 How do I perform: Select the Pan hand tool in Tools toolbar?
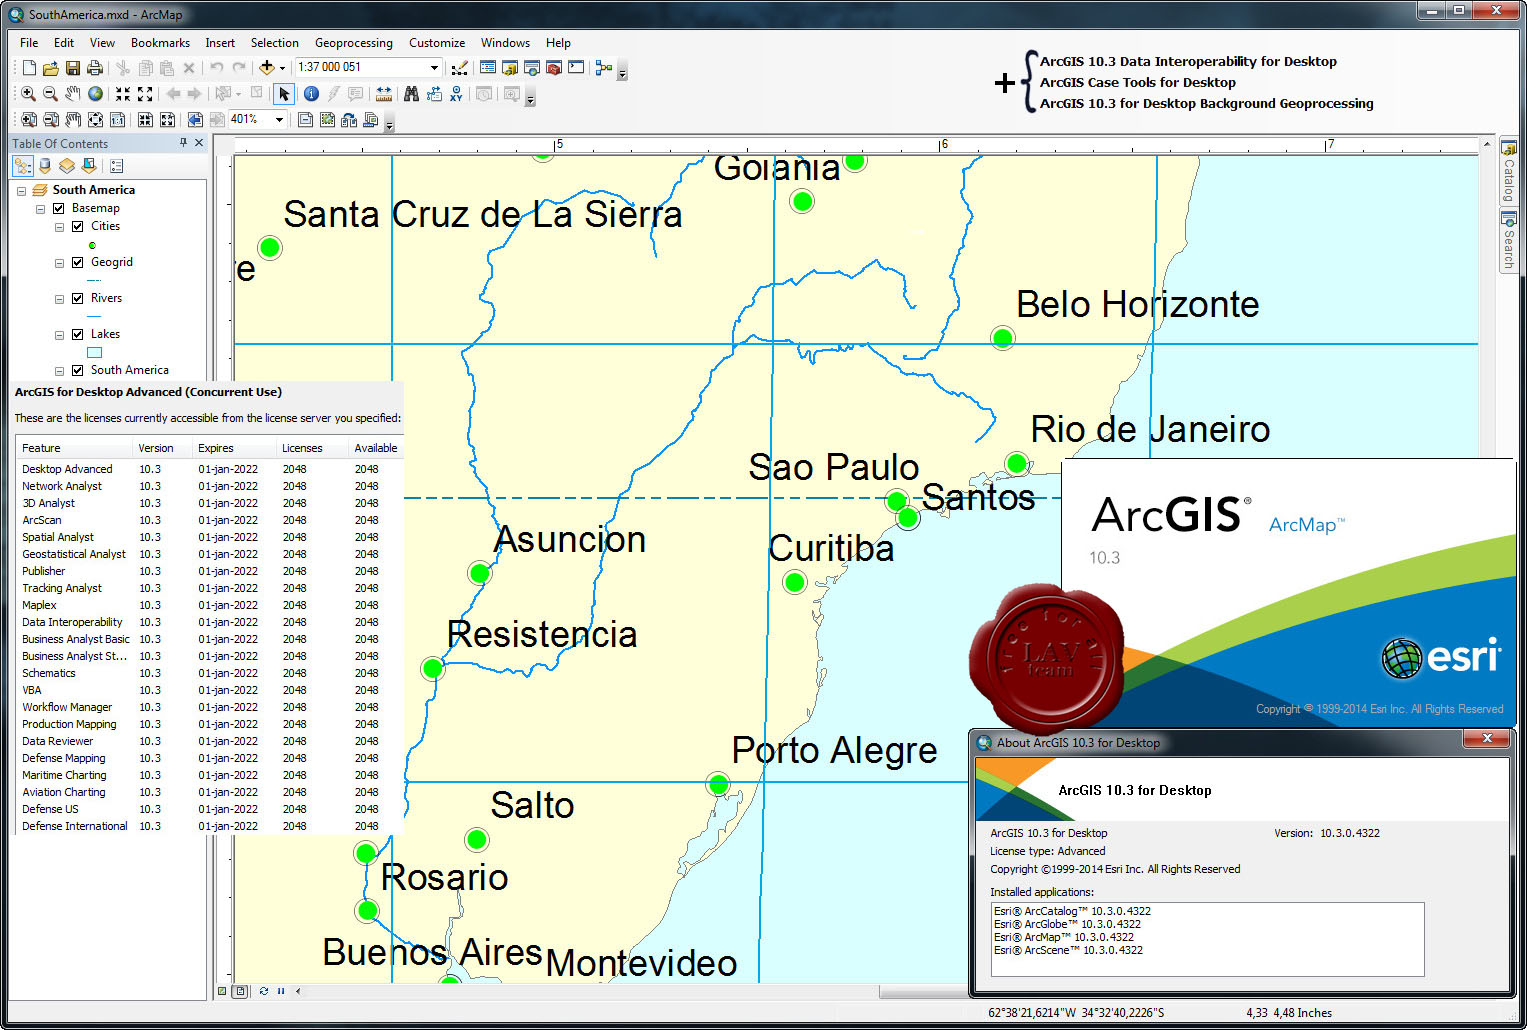point(73,94)
